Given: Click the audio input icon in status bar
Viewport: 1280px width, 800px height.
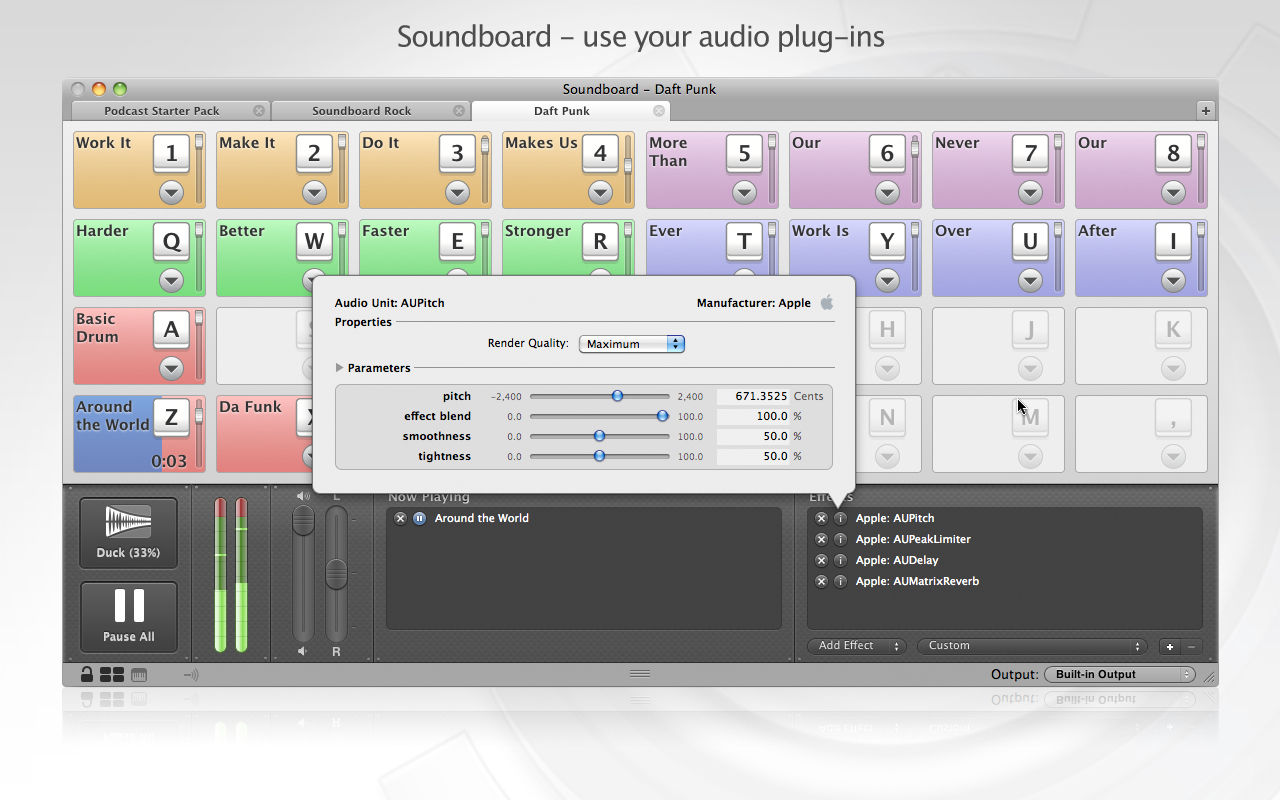Looking at the screenshot, I should 191,674.
